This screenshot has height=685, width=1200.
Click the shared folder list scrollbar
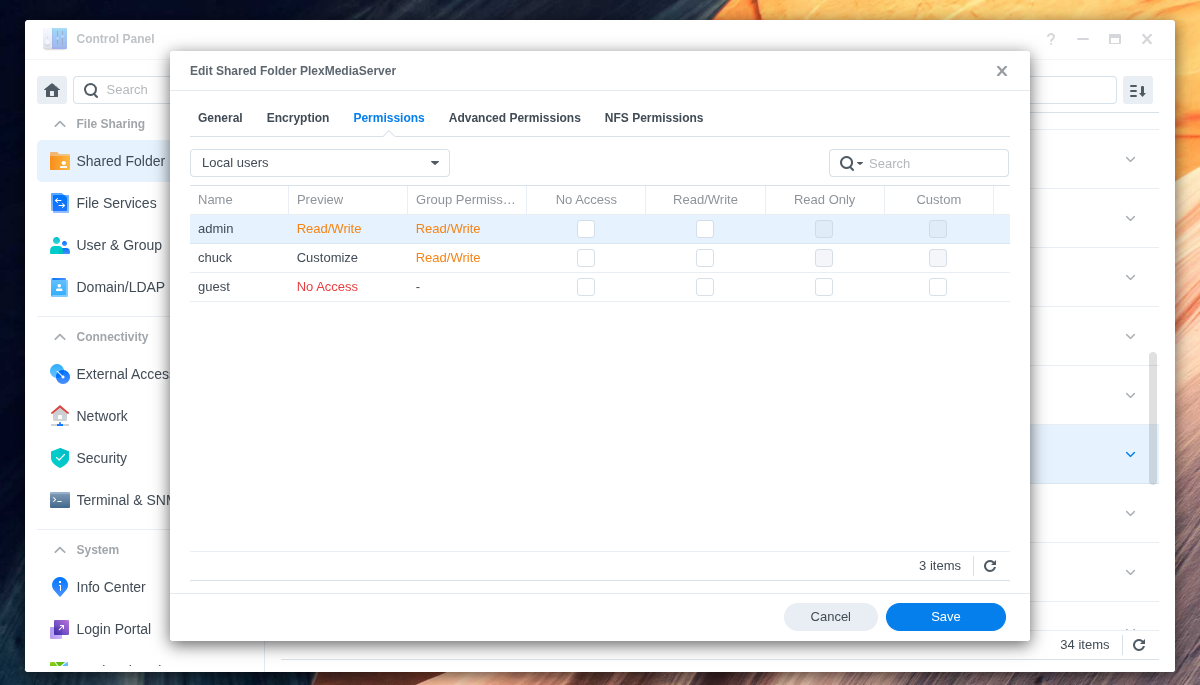click(x=1153, y=418)
